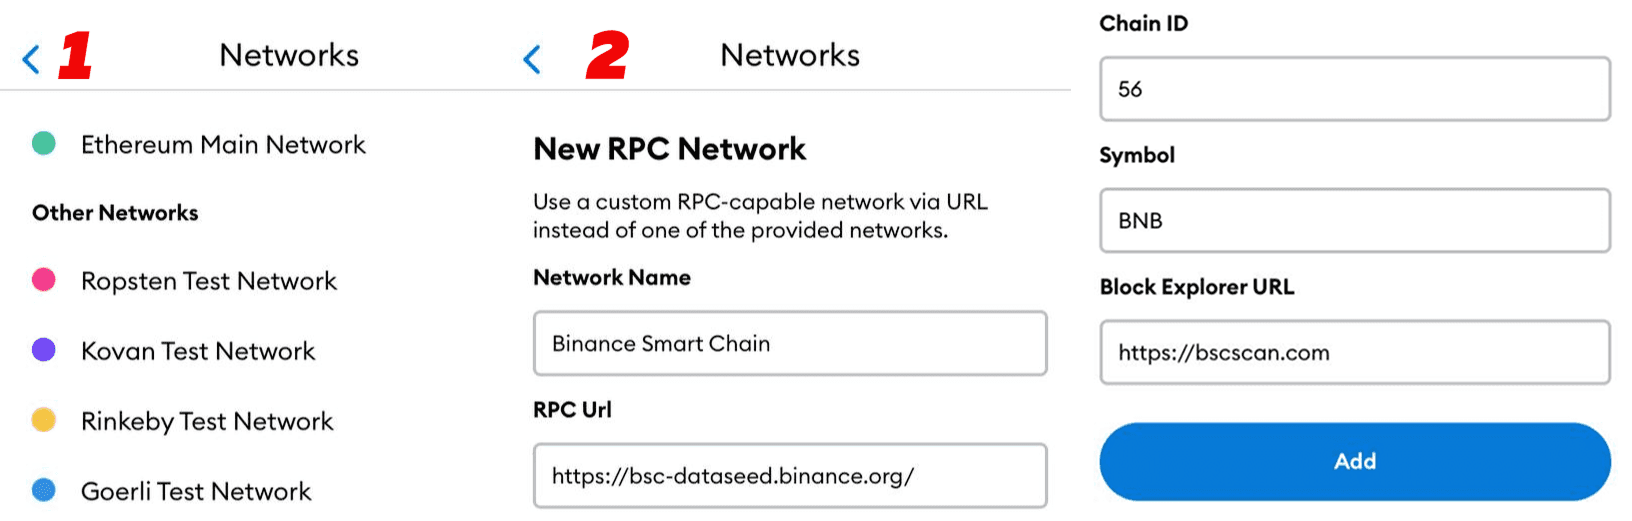Click pink dot for Ropsten Test Network

pyautogui.click(x=44, y=280)
